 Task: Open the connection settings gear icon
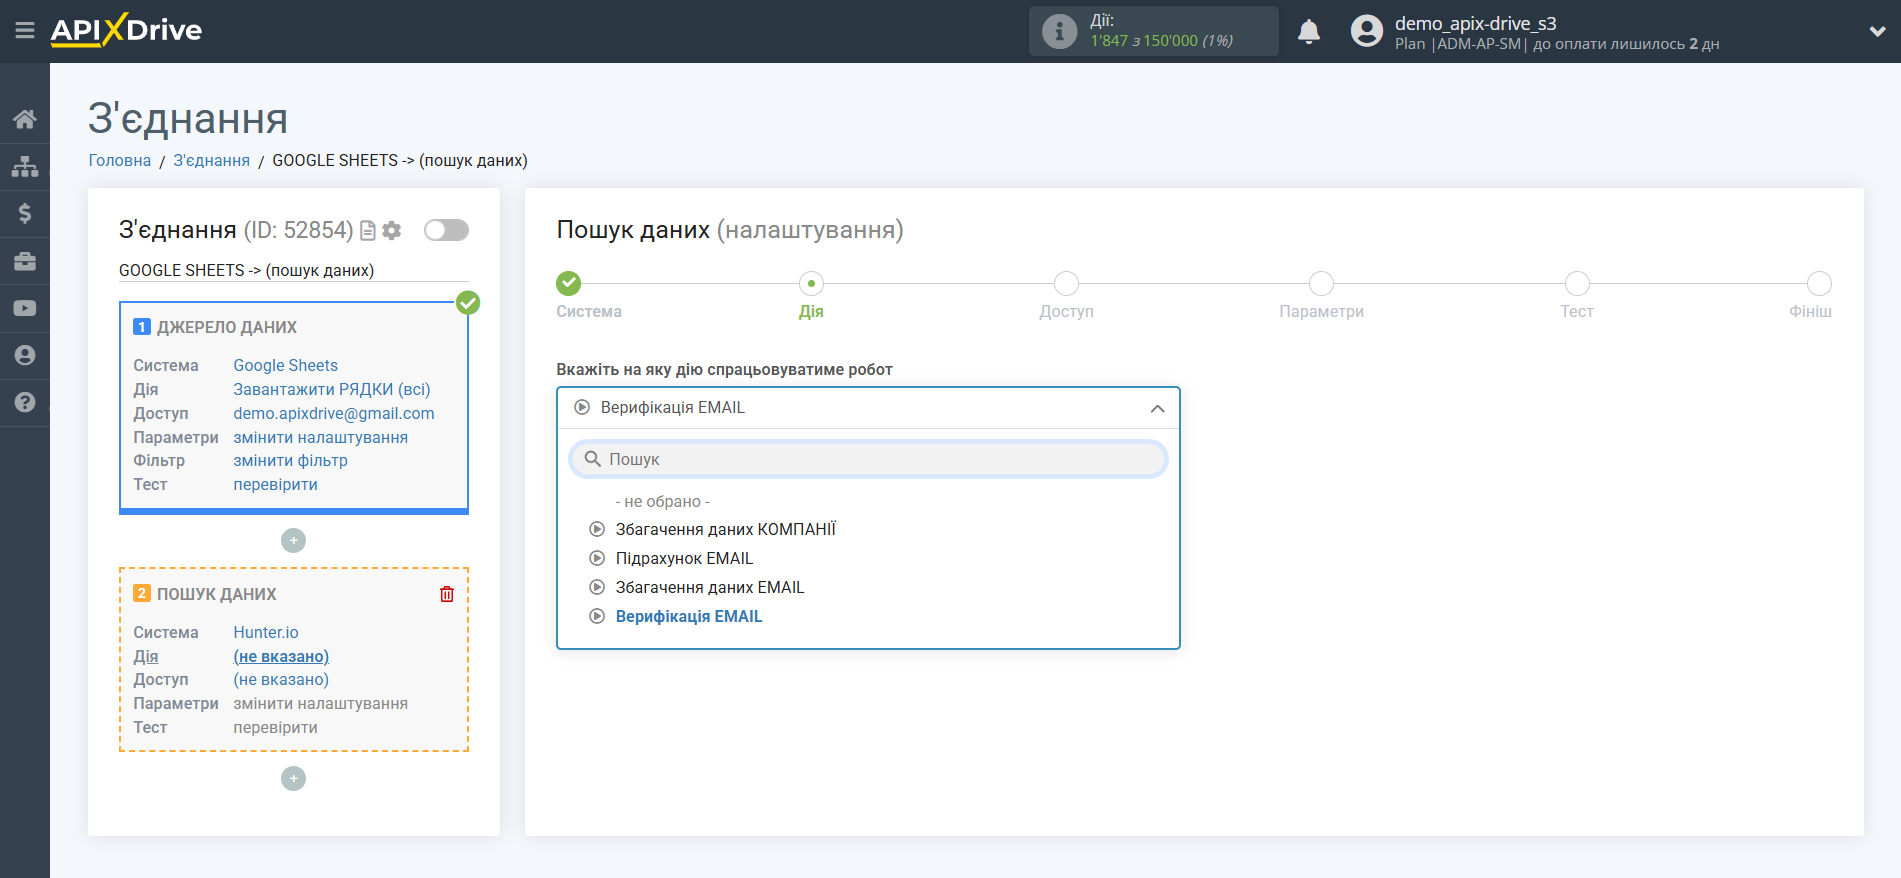392,231
